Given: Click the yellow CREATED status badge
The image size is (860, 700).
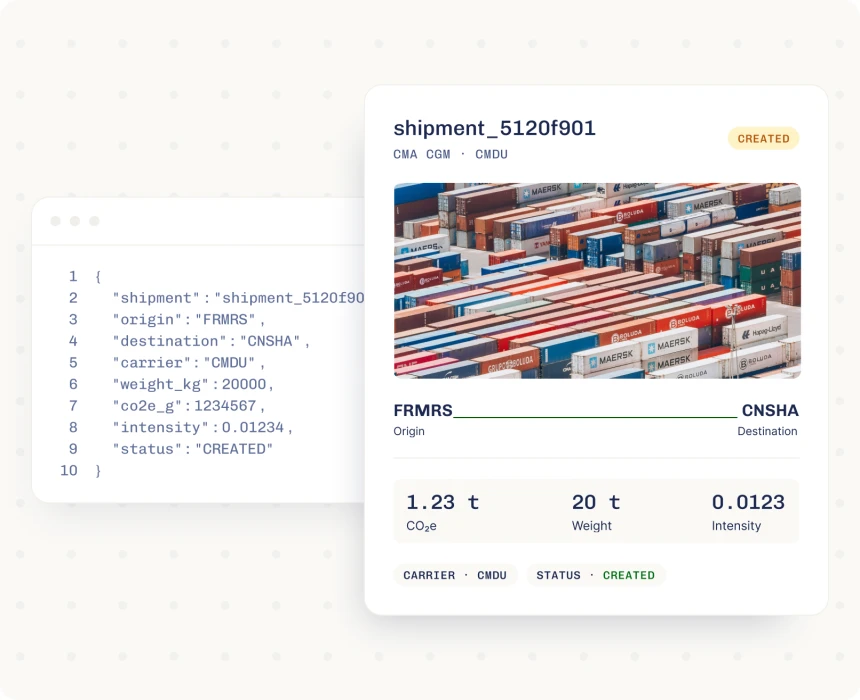Looking at the screenshot, I should pos(763,139).
